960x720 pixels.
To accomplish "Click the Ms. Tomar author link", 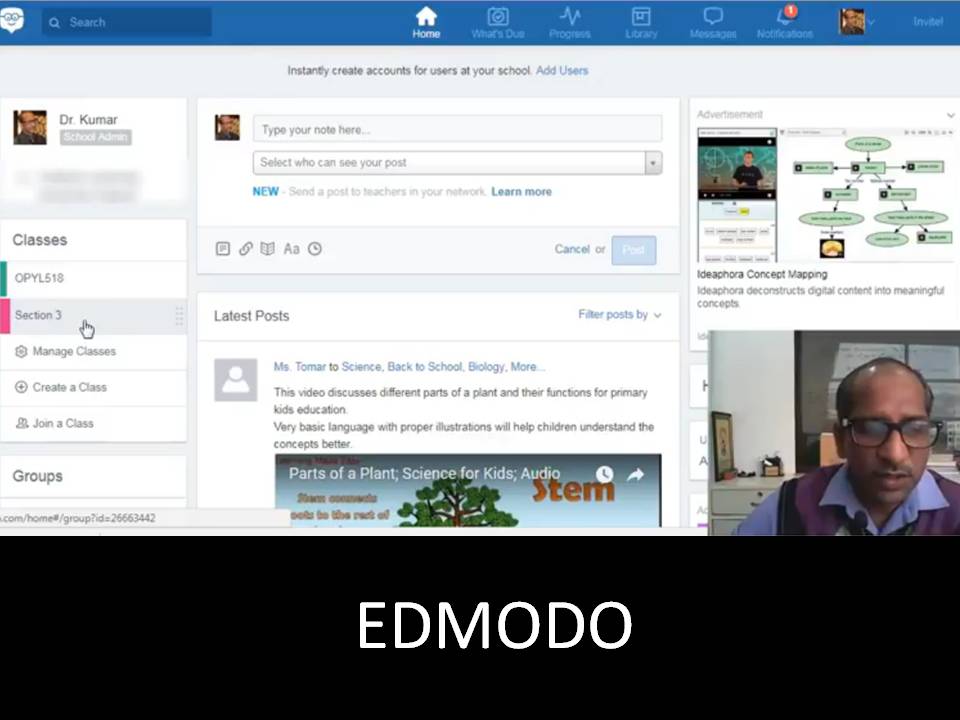I will (299, 367).
